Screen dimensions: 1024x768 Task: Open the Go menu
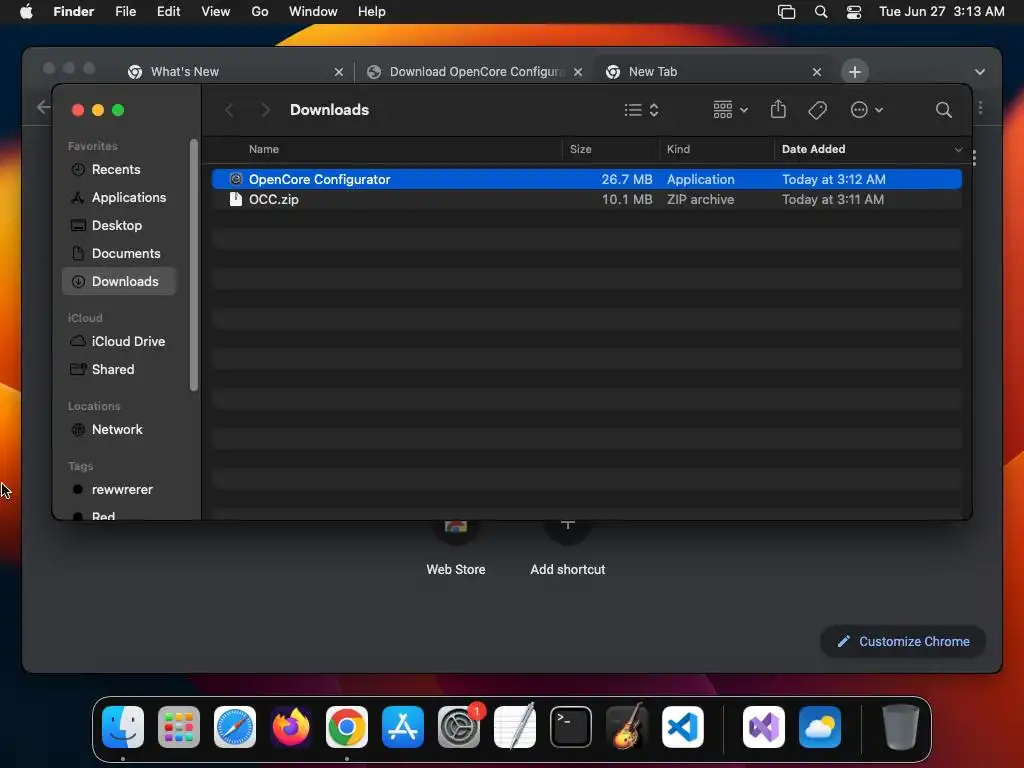(x=260, y=12)
